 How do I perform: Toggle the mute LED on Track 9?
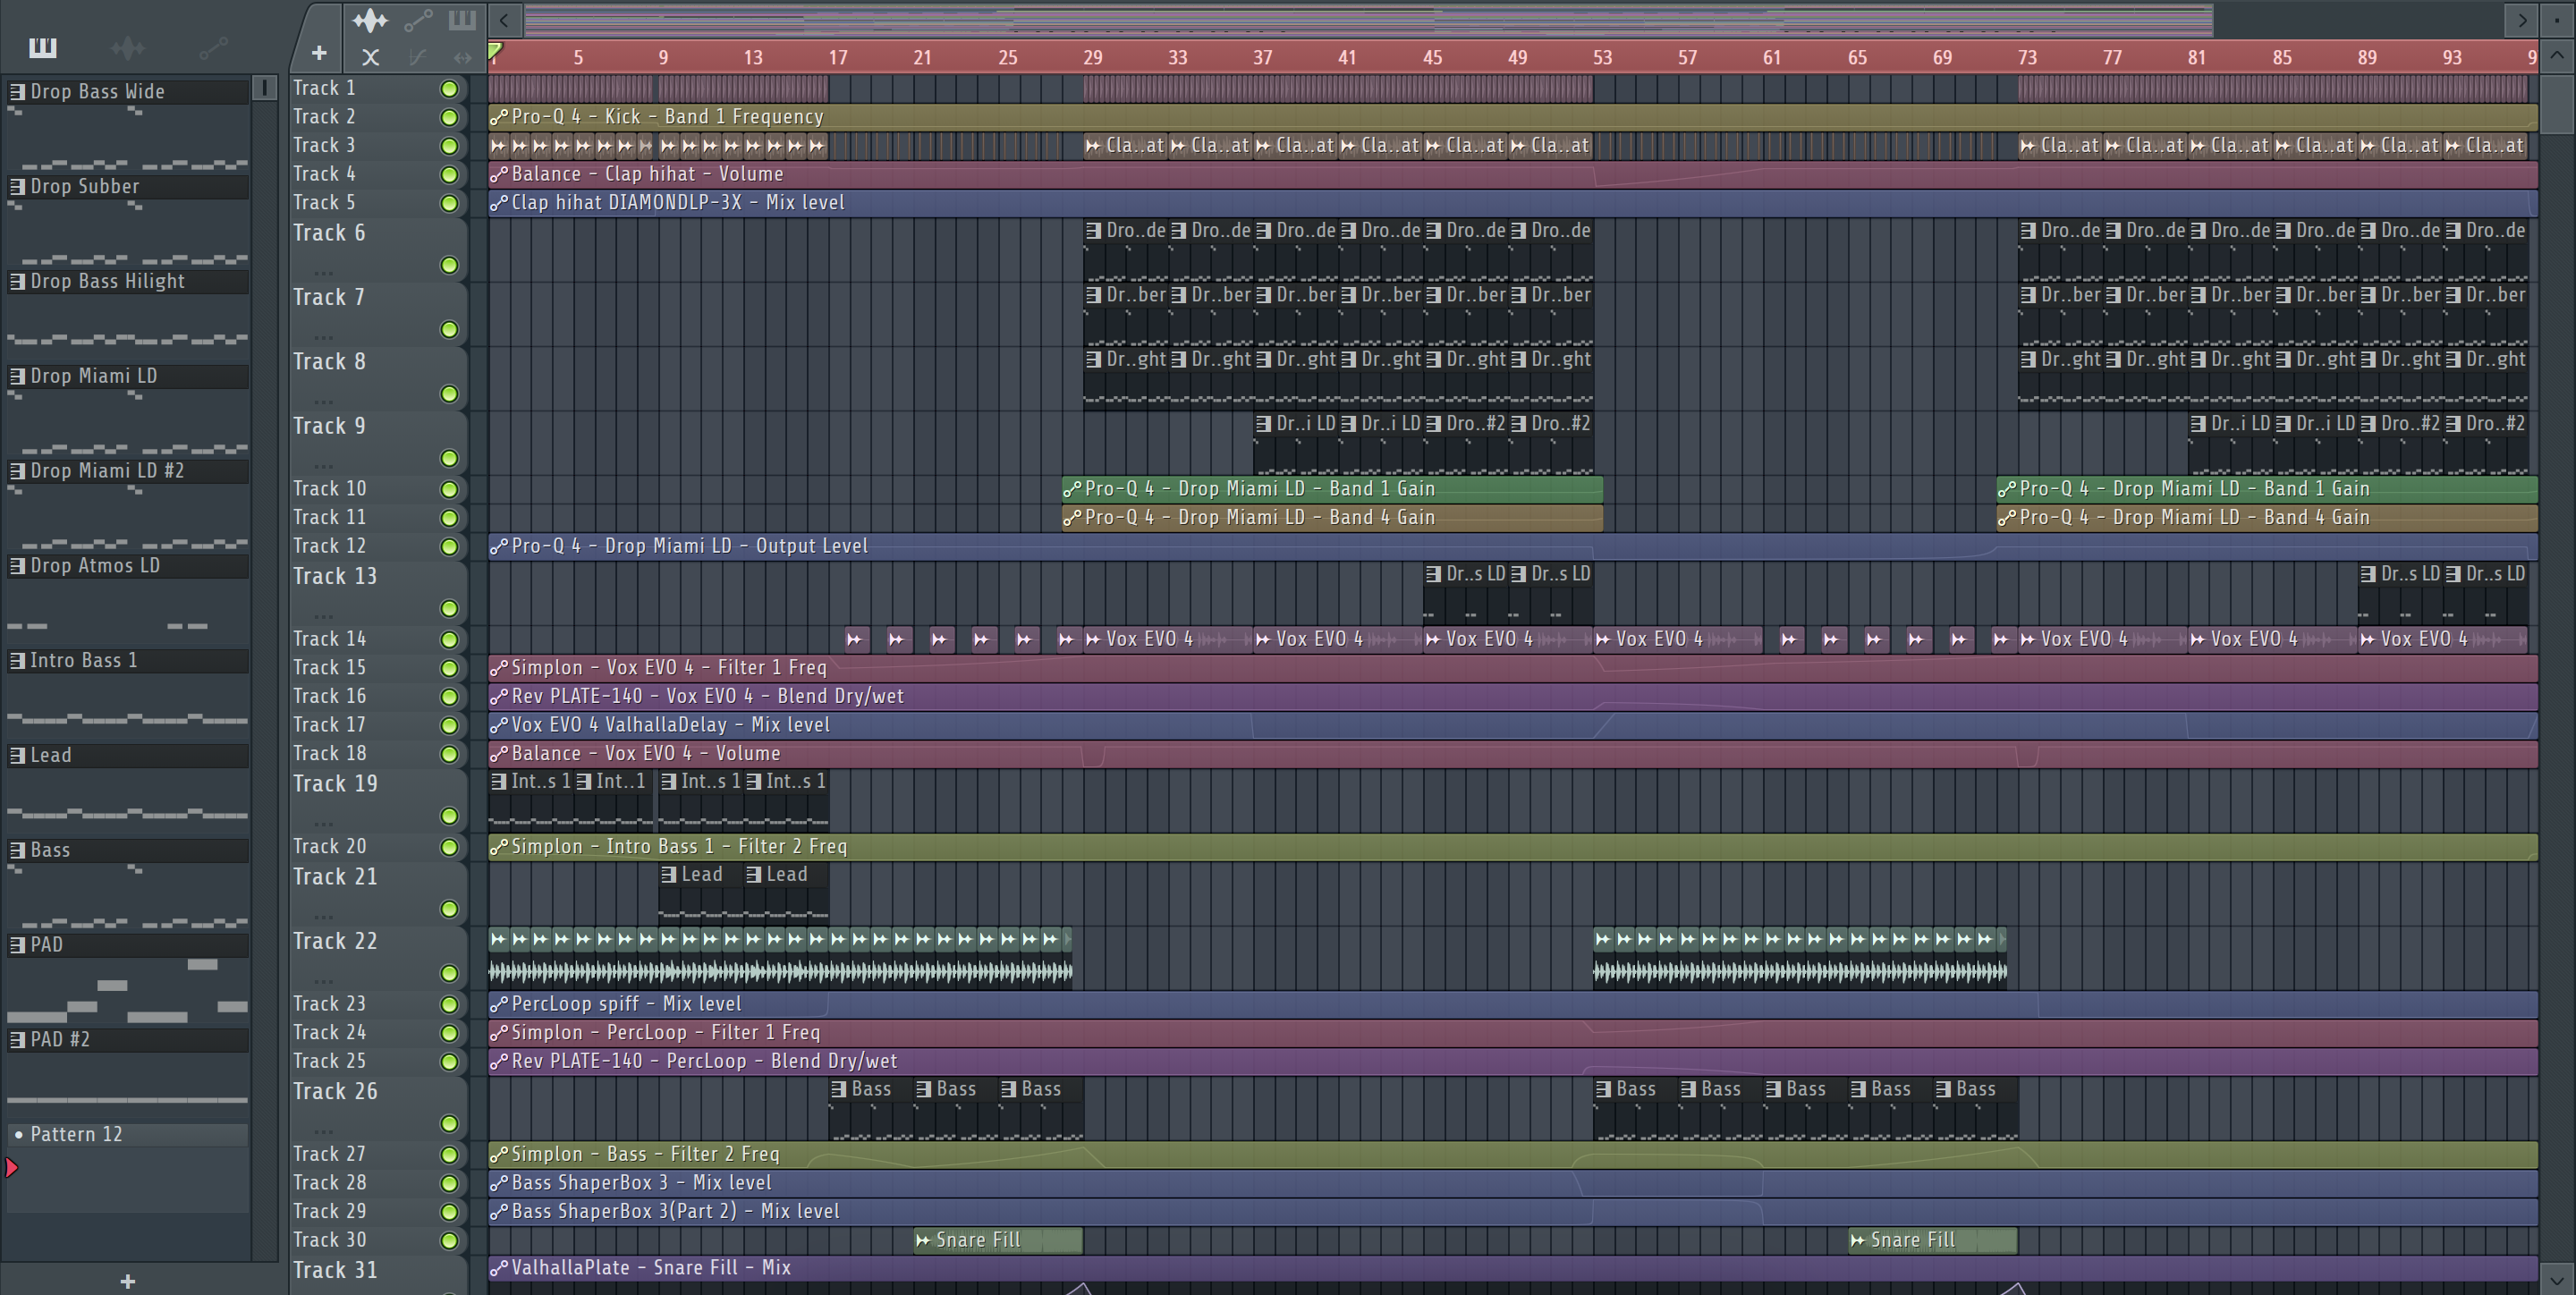coord(449,458)
